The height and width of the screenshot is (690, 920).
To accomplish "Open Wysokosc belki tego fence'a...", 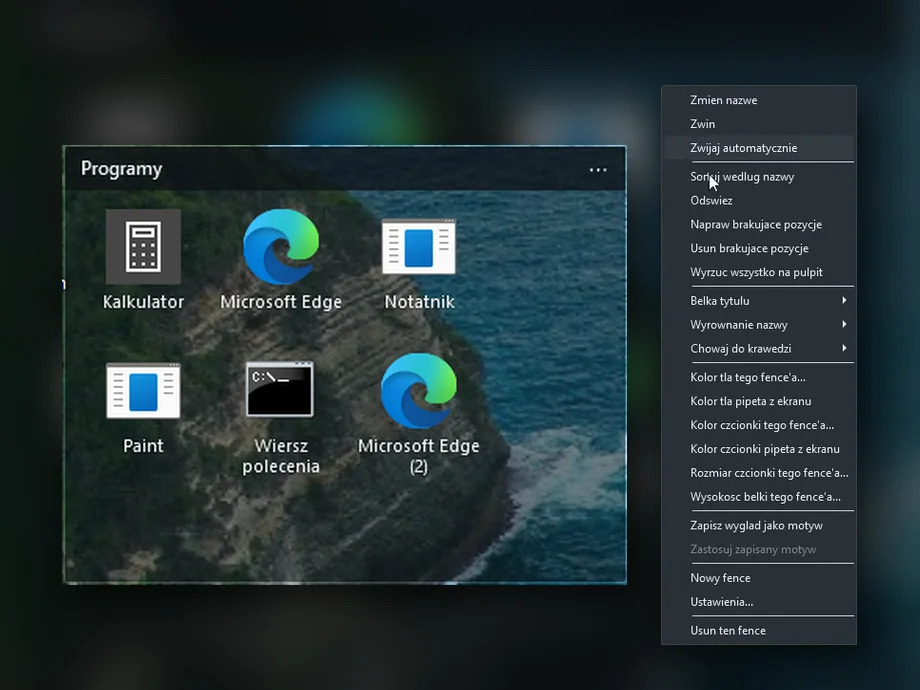I will coord(759,497).
